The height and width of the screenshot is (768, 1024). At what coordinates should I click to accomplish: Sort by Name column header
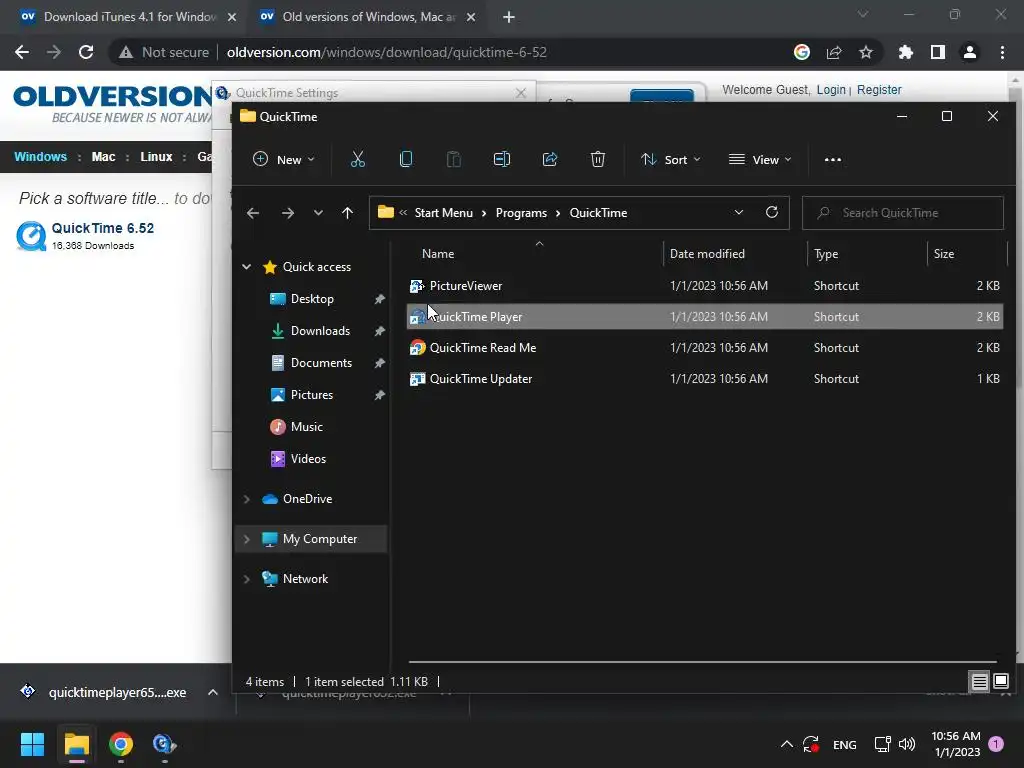click(x=438, y=253)
